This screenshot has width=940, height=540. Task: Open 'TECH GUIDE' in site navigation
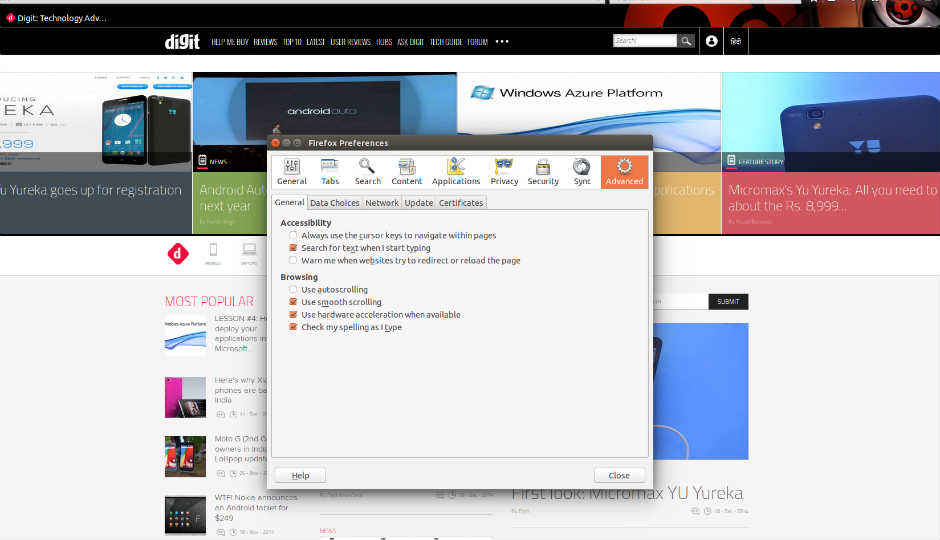(x=446, y=42)
